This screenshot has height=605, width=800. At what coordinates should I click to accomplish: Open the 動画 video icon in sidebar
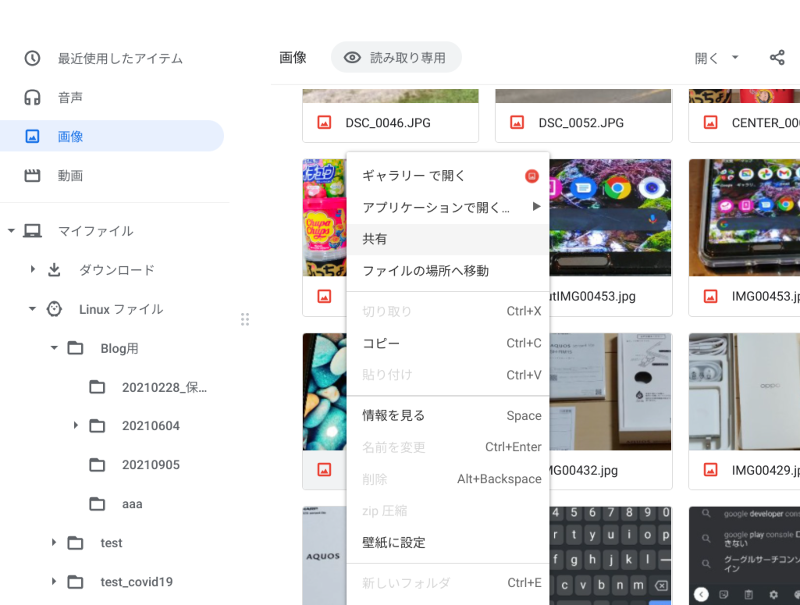click(31, 174)
